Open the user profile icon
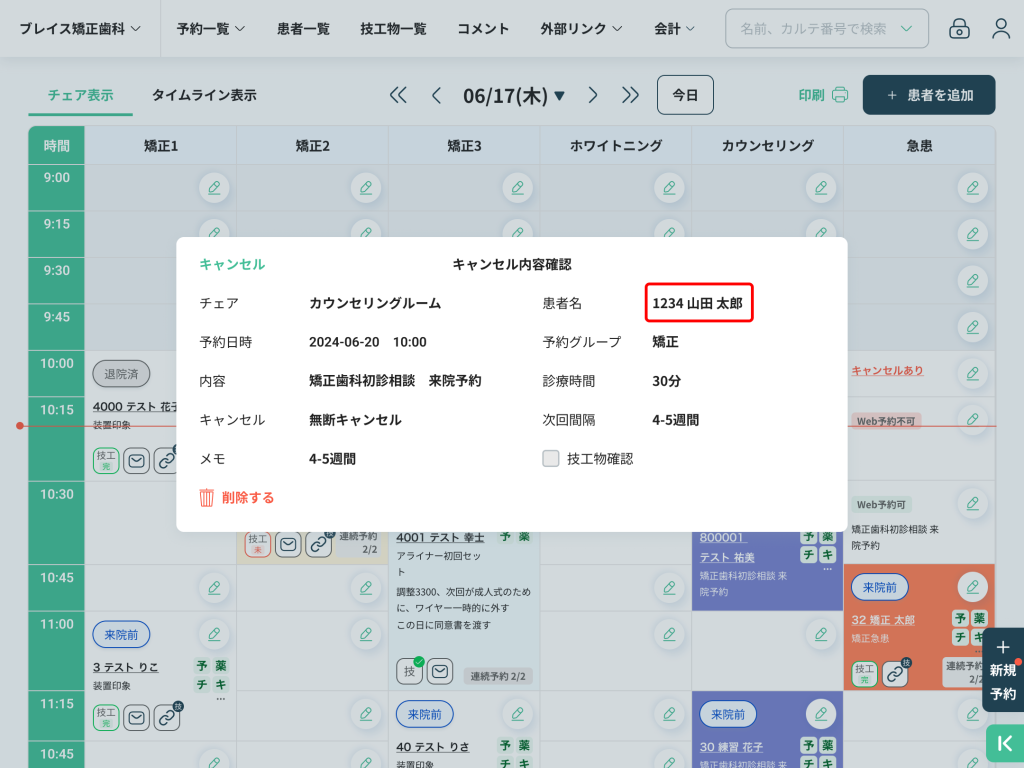This screenshot has width=1024, height=768. tap(1001, 29)
